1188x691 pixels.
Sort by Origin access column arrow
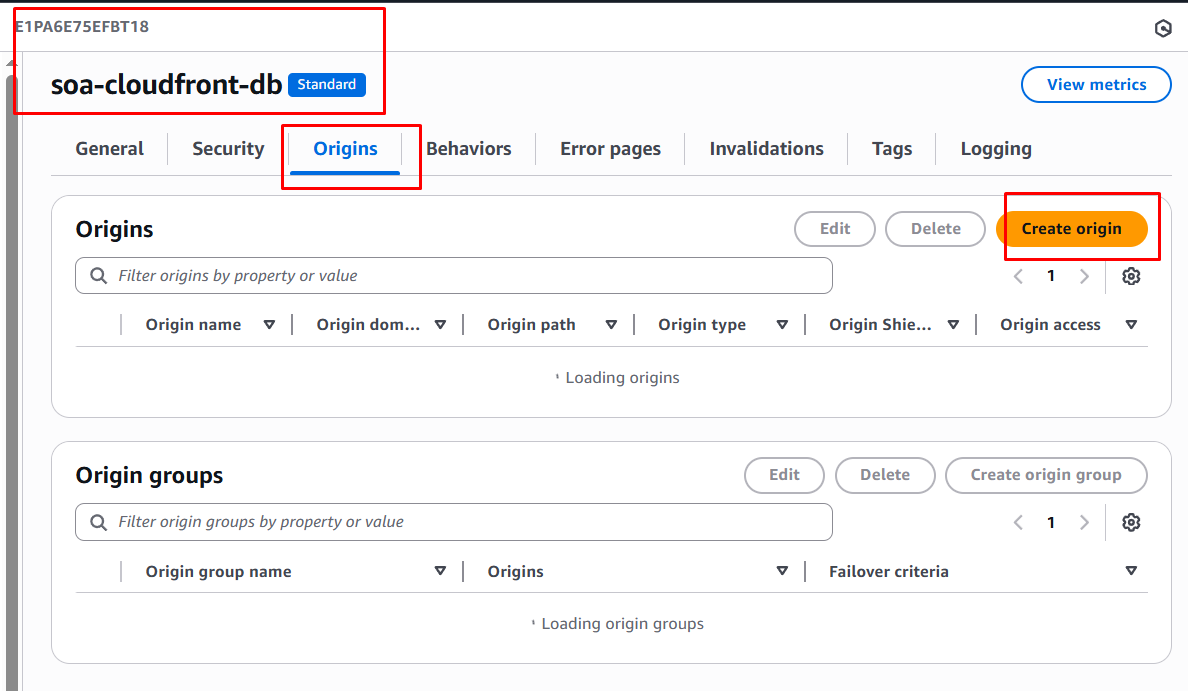[x=1131, y=325]
